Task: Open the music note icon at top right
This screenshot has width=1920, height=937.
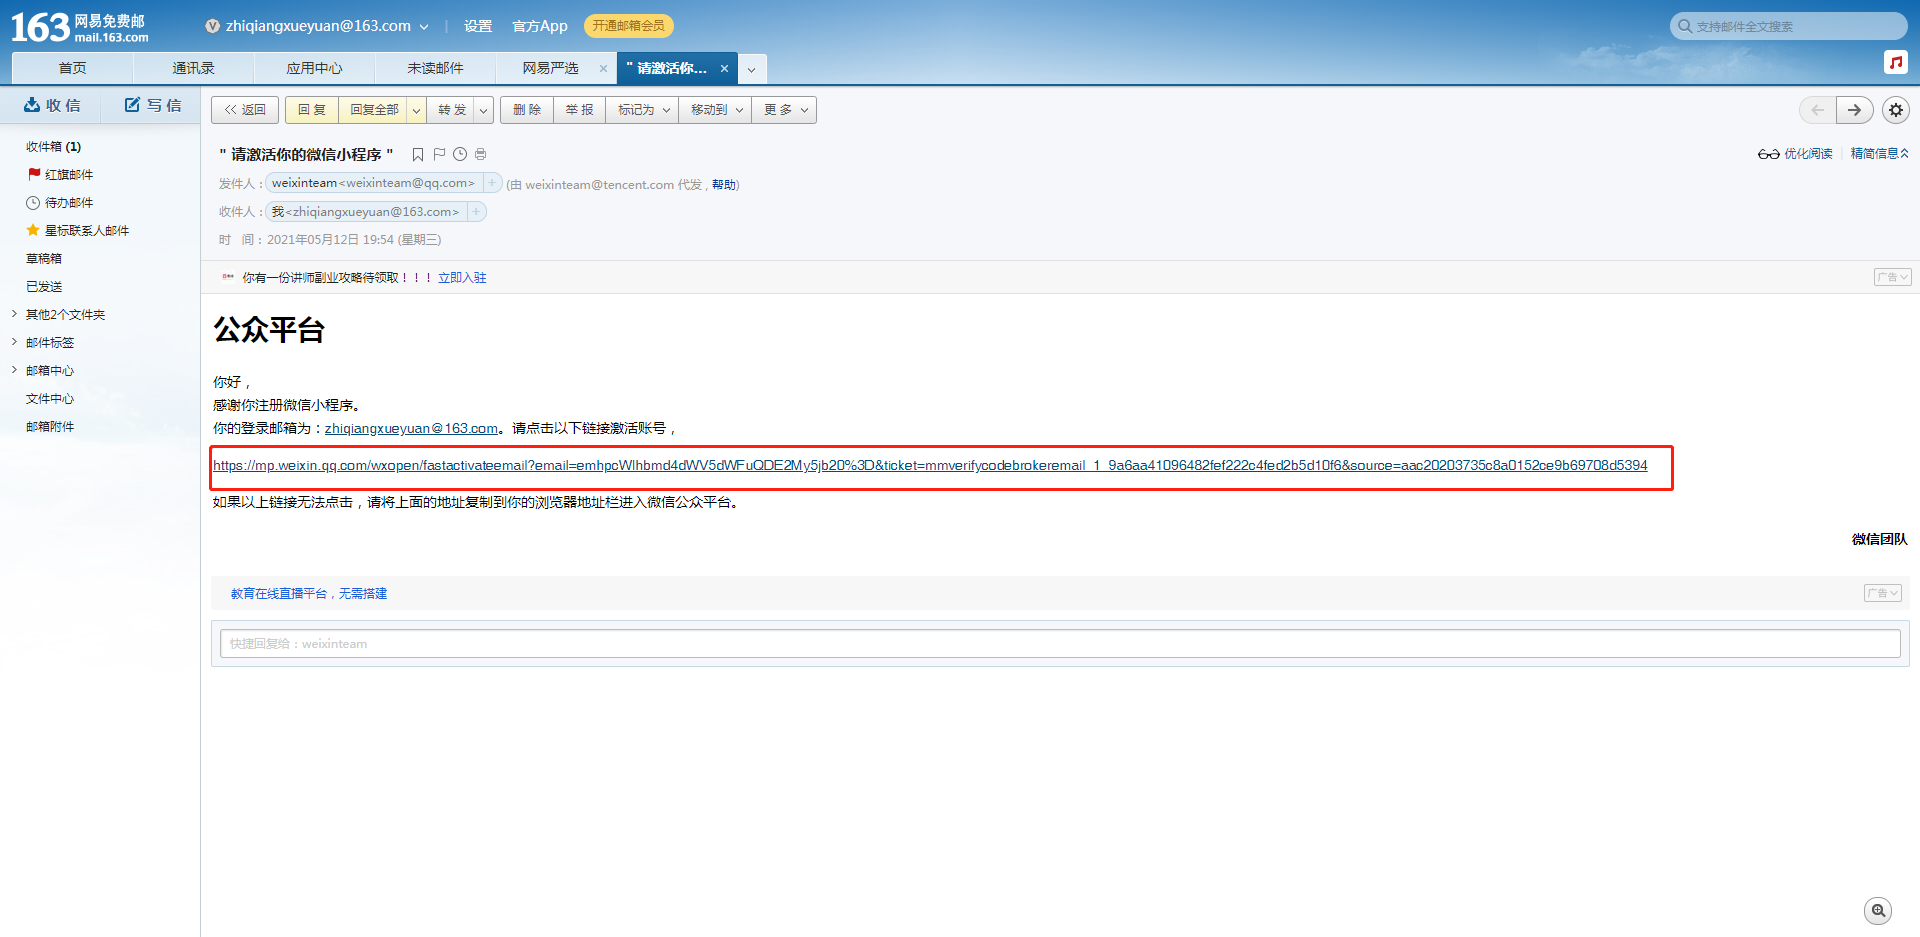Action: (x=1896, y=62)
